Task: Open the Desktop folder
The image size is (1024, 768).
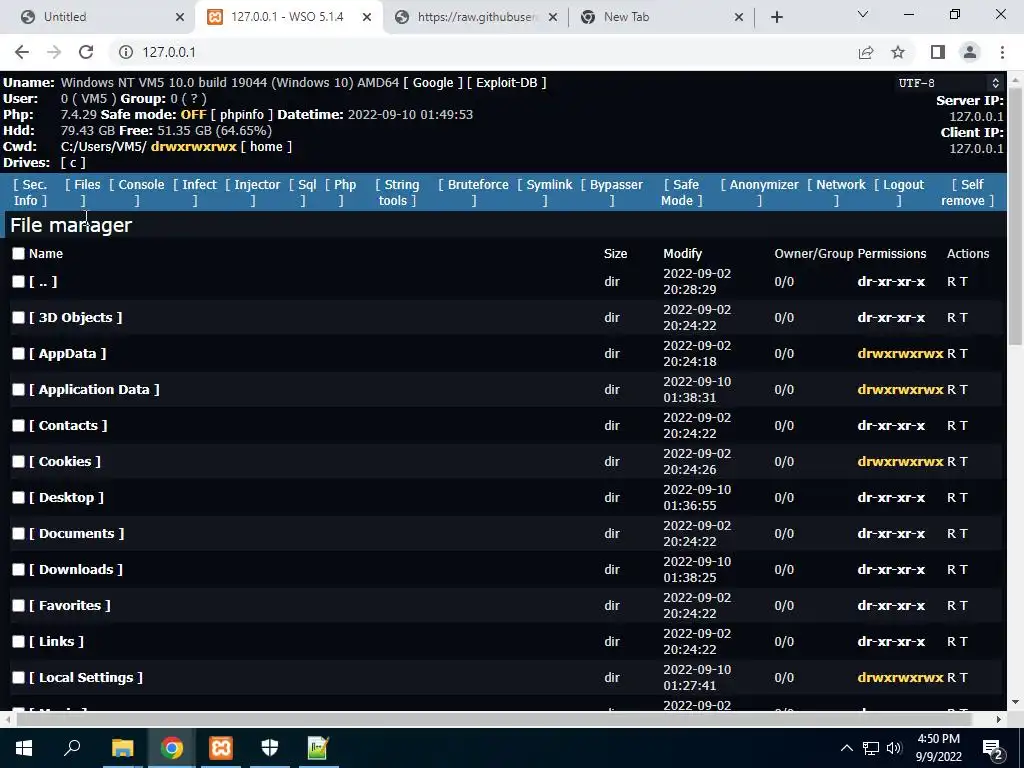Action: point(67,498)
